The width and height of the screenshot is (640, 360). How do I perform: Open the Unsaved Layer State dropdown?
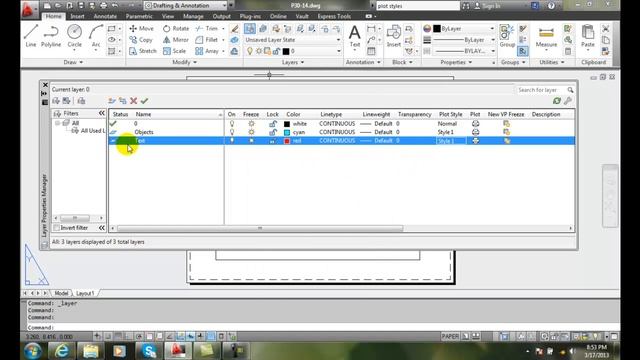[x=293, y=40]
